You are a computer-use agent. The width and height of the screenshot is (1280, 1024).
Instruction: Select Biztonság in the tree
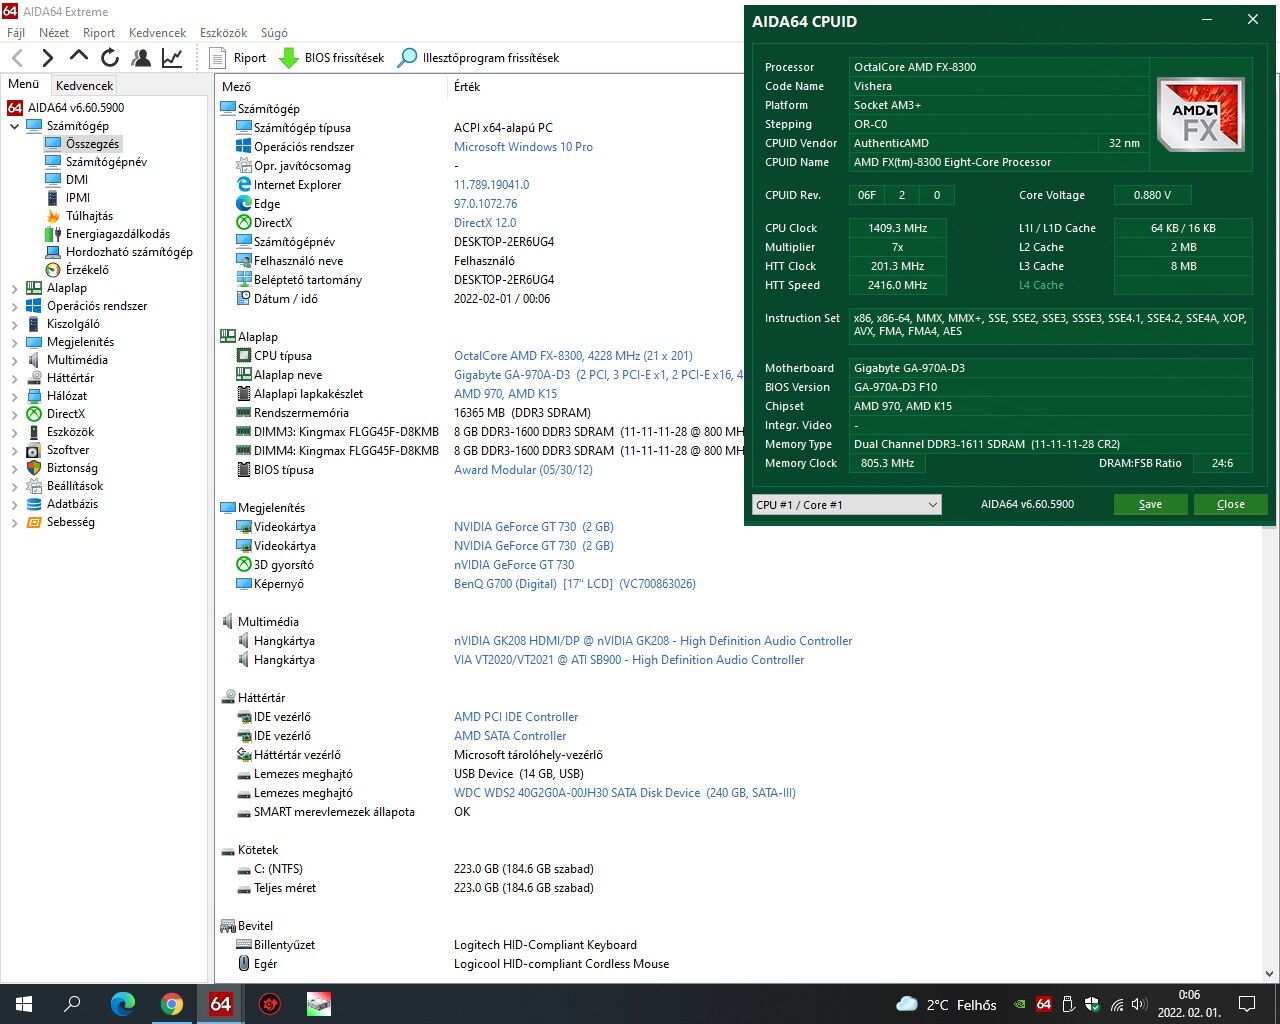click(x=72, y=468)
